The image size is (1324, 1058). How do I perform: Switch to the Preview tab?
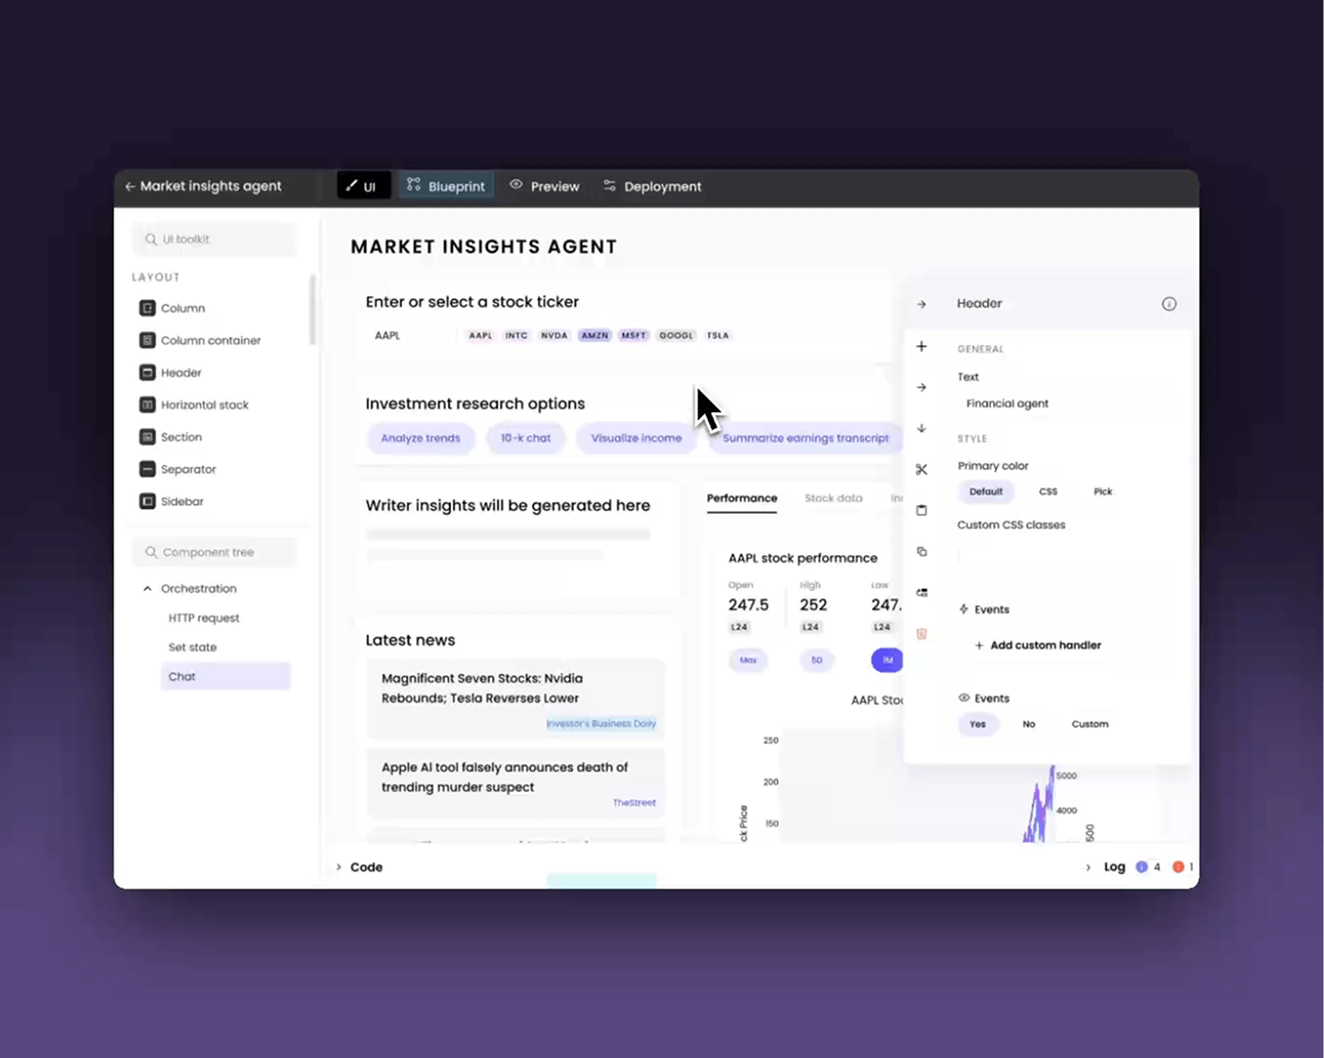click(x=544, y=185)
